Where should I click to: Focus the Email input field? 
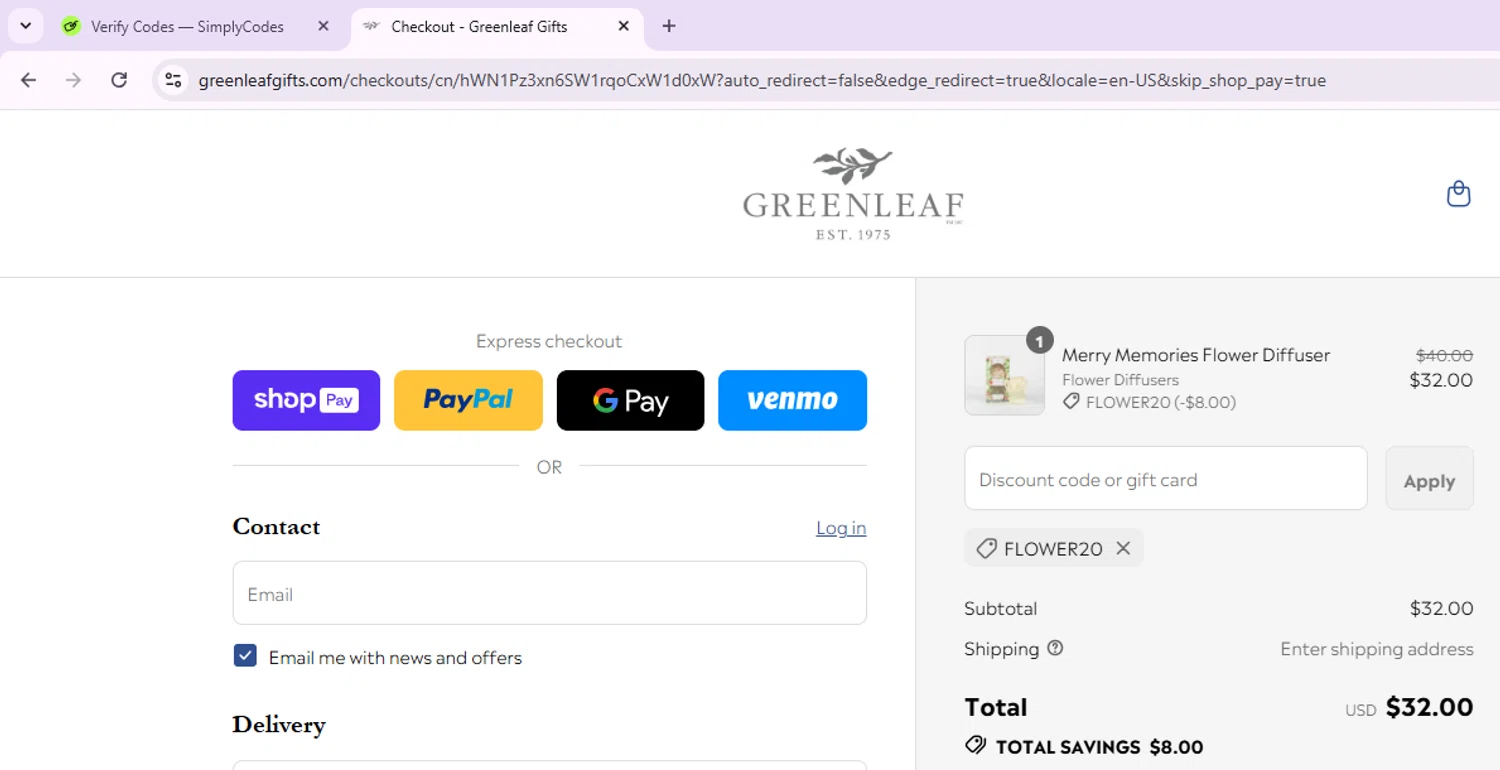coord(549,593)
